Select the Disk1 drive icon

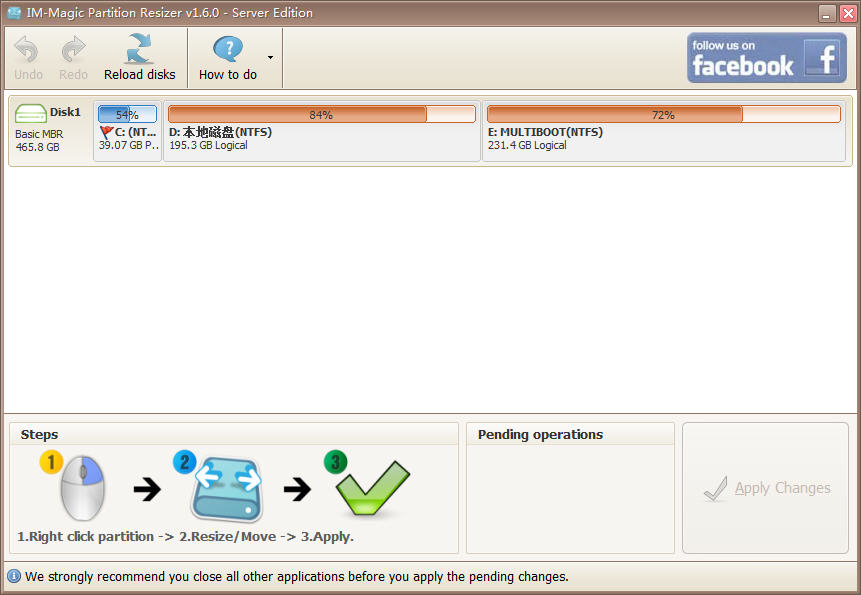pyautogui.click(x=30, y=114)
